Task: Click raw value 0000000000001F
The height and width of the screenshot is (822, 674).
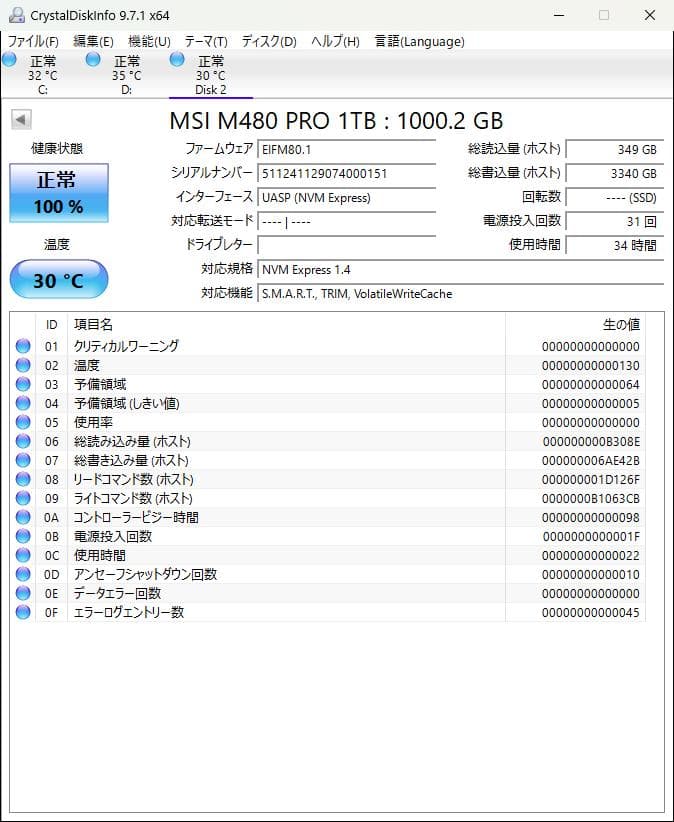Action: click(591, 537)
